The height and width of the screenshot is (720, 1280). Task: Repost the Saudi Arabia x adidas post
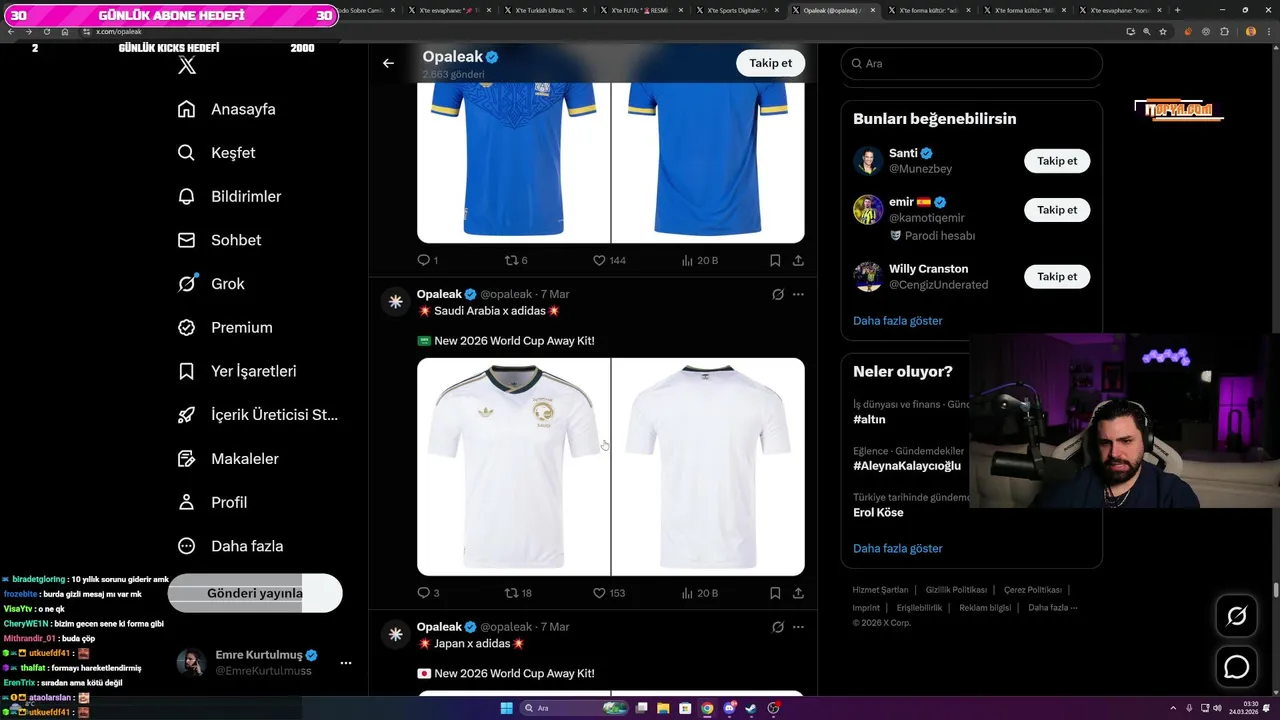pos(518,593)
